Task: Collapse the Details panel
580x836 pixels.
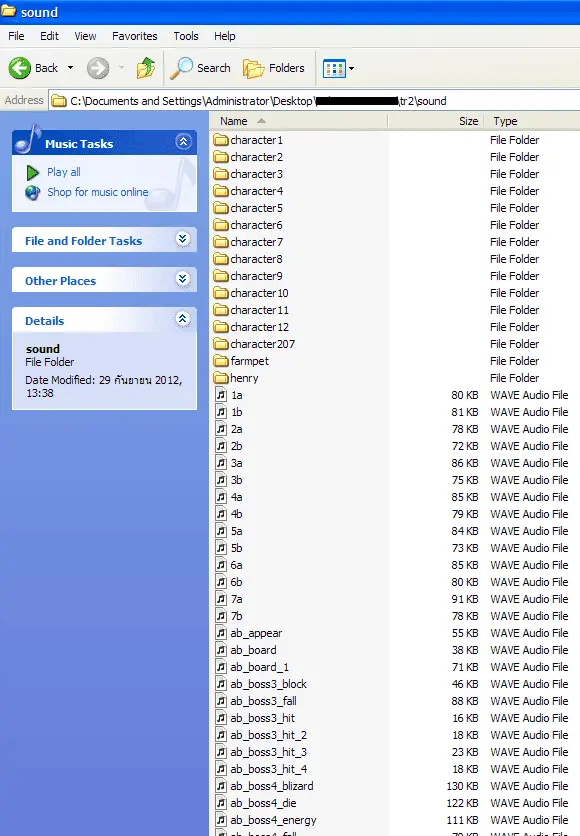Action: click(183, 319)
